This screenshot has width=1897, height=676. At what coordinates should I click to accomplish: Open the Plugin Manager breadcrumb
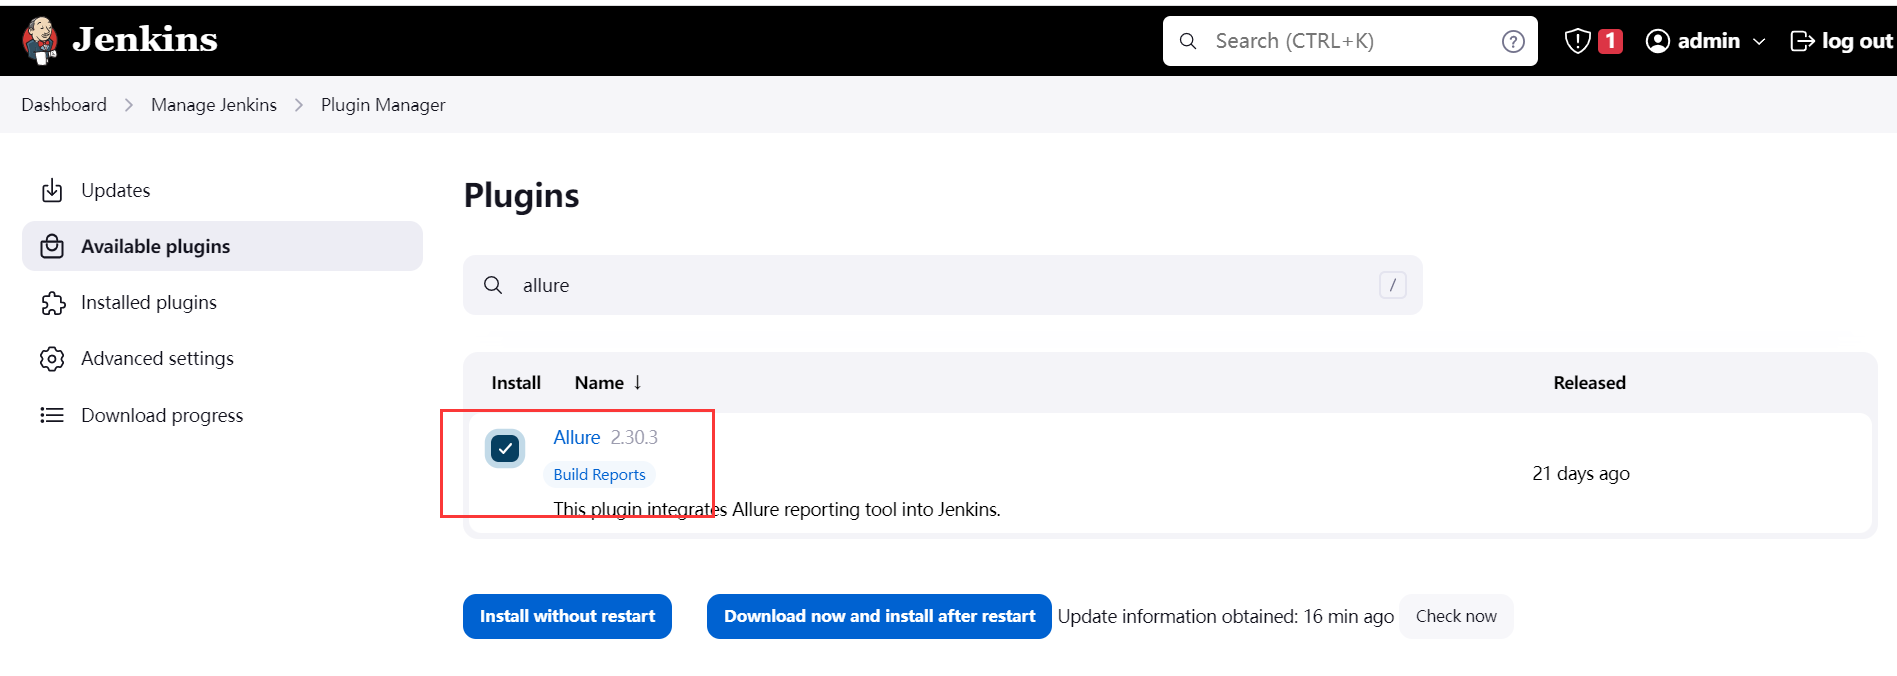point(383,105)
